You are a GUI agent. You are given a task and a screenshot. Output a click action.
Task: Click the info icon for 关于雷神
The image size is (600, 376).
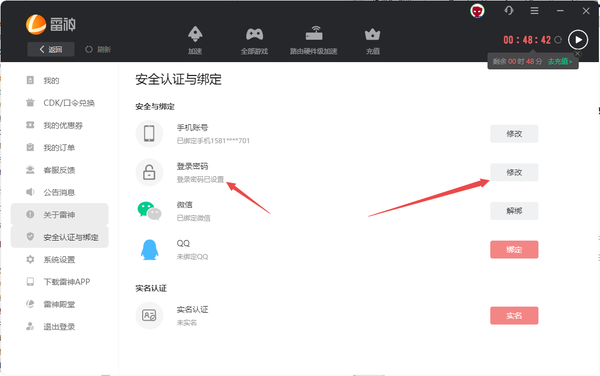tap(30, 214)
